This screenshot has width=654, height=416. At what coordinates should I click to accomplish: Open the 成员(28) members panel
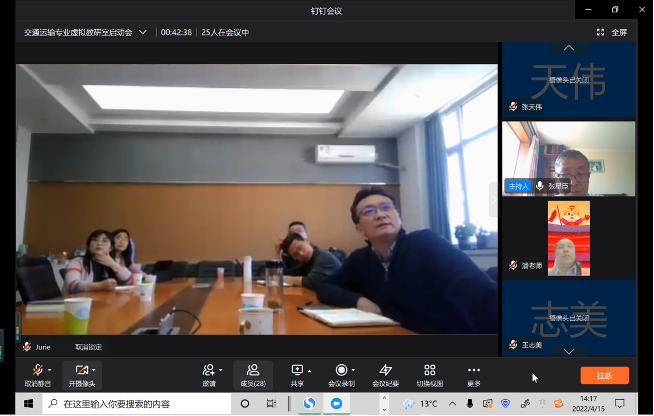(x=253, y=375)
